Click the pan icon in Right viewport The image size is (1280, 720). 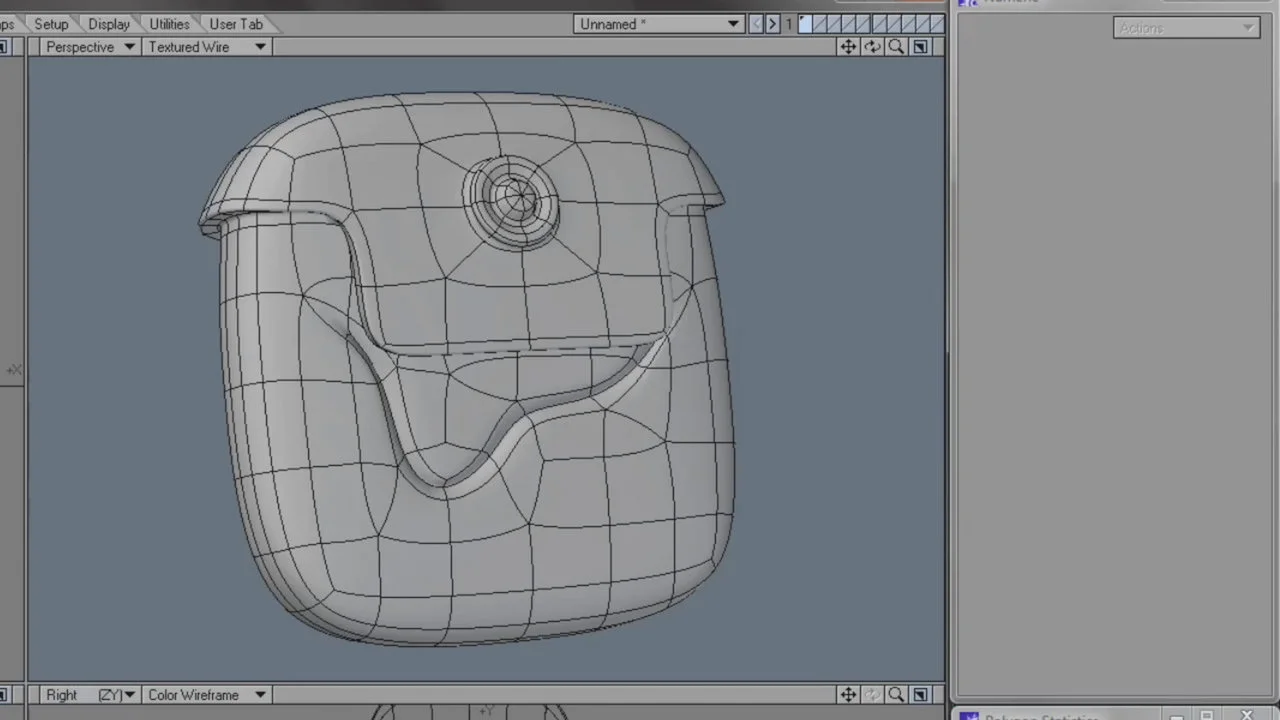coord(848,695)
